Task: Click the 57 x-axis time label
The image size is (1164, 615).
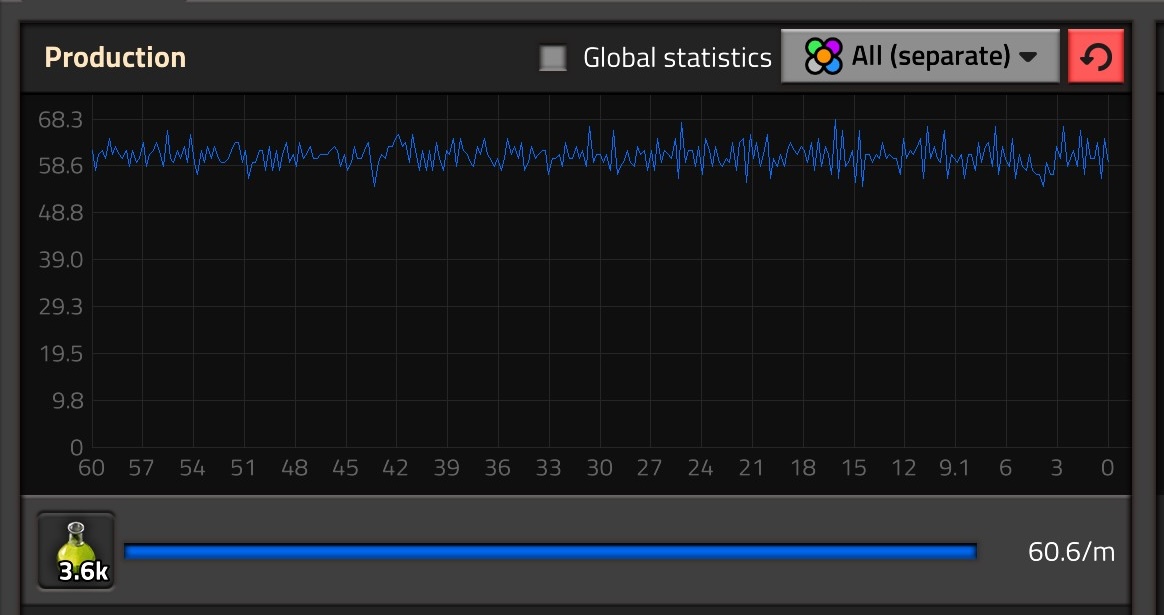Action: click(x=141, y=468)
